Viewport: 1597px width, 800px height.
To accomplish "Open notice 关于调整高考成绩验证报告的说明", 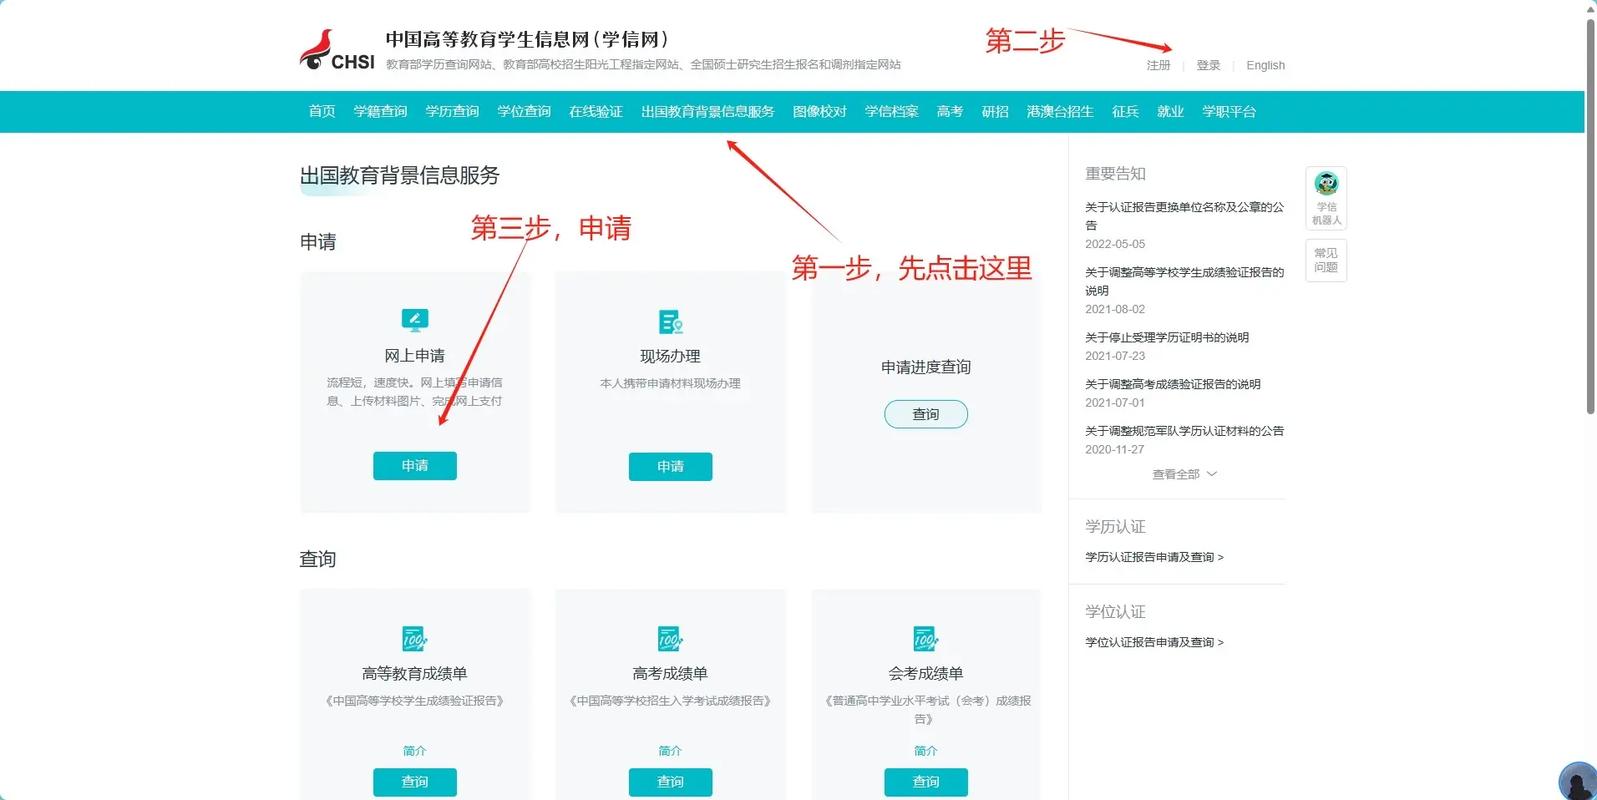I will (x=1173, y=384).
